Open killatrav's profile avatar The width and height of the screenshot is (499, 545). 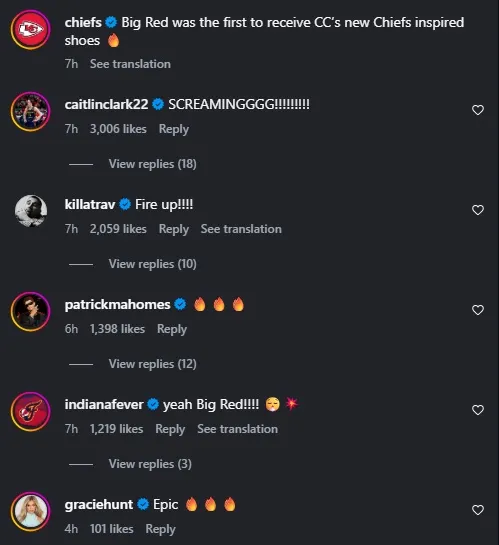tap(31, 211)
